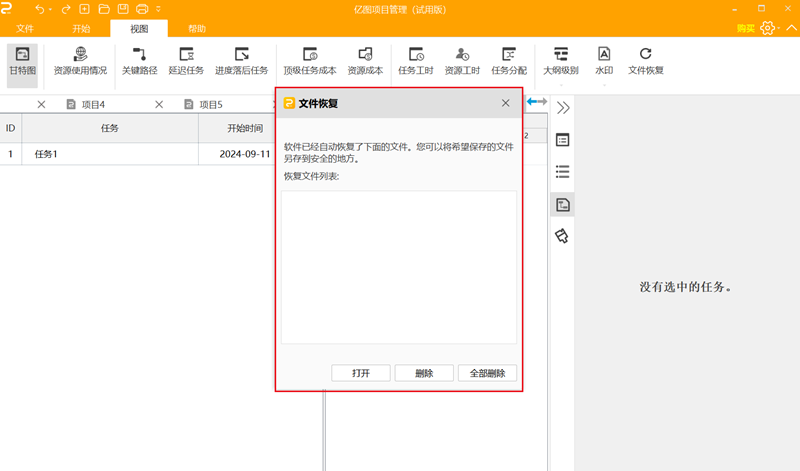
Task: Click the ID column header
Action: [10, 128]
